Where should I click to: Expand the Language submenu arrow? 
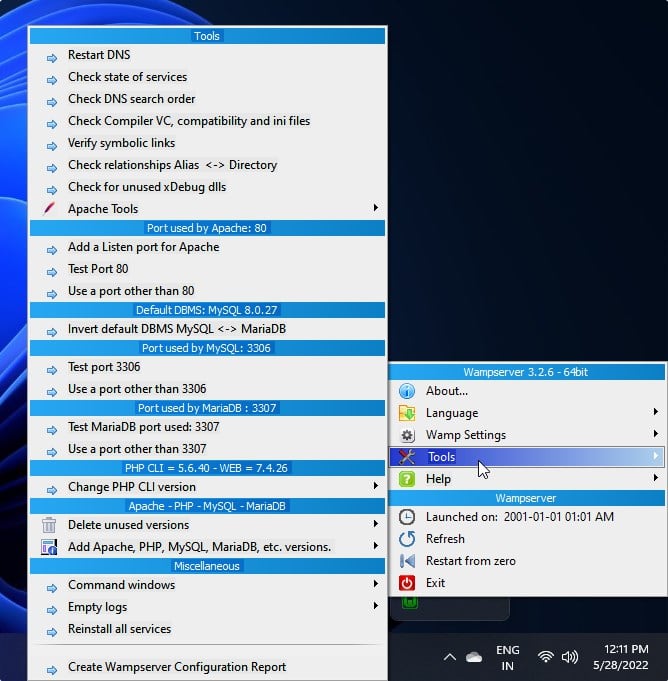(x=655, y=412)
